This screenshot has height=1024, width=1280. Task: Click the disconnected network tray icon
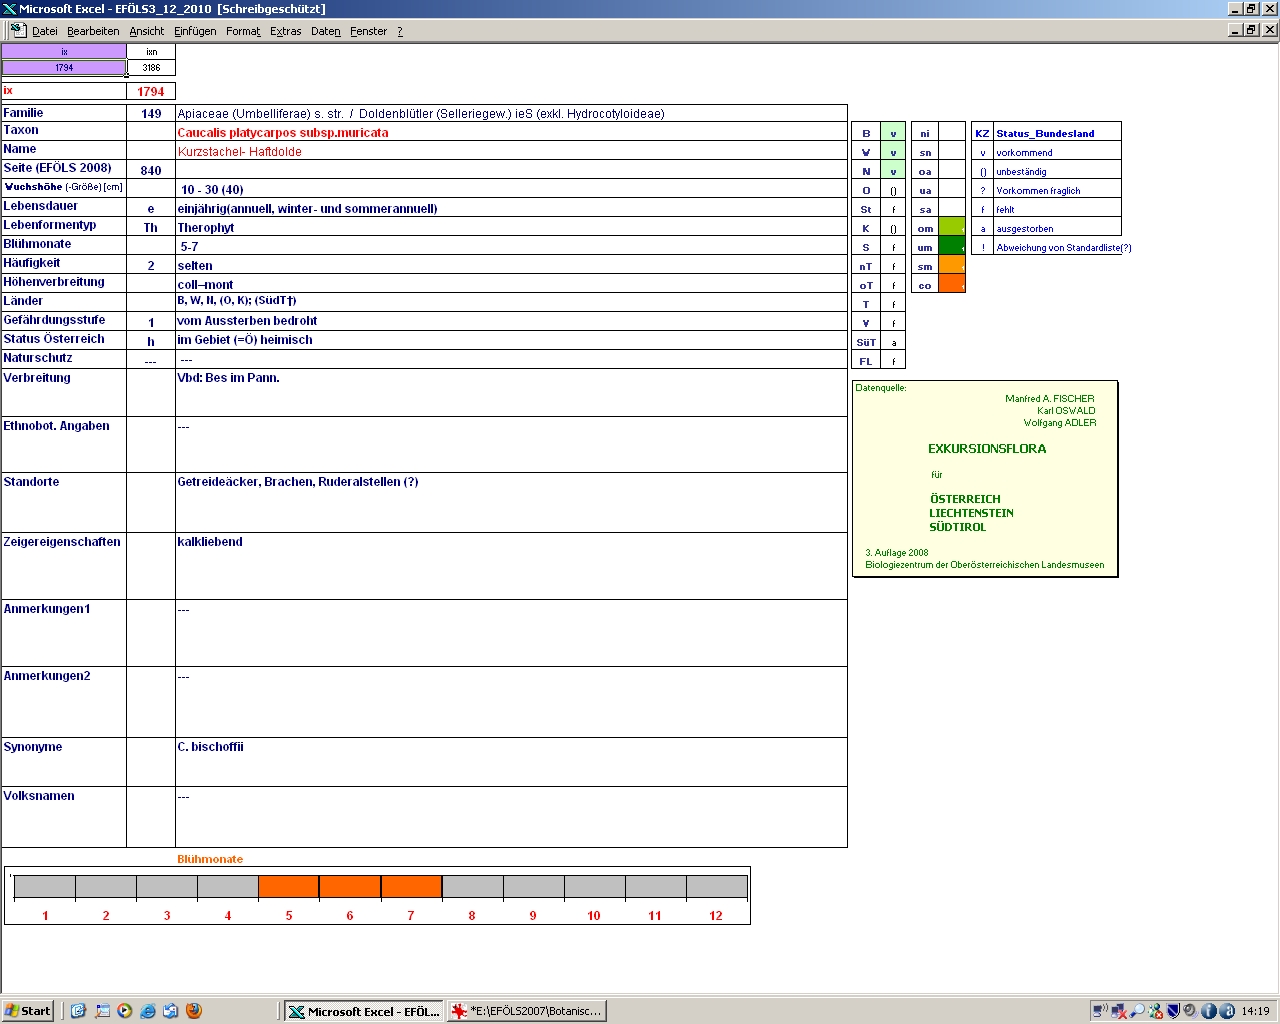tap(1119, 1011)
